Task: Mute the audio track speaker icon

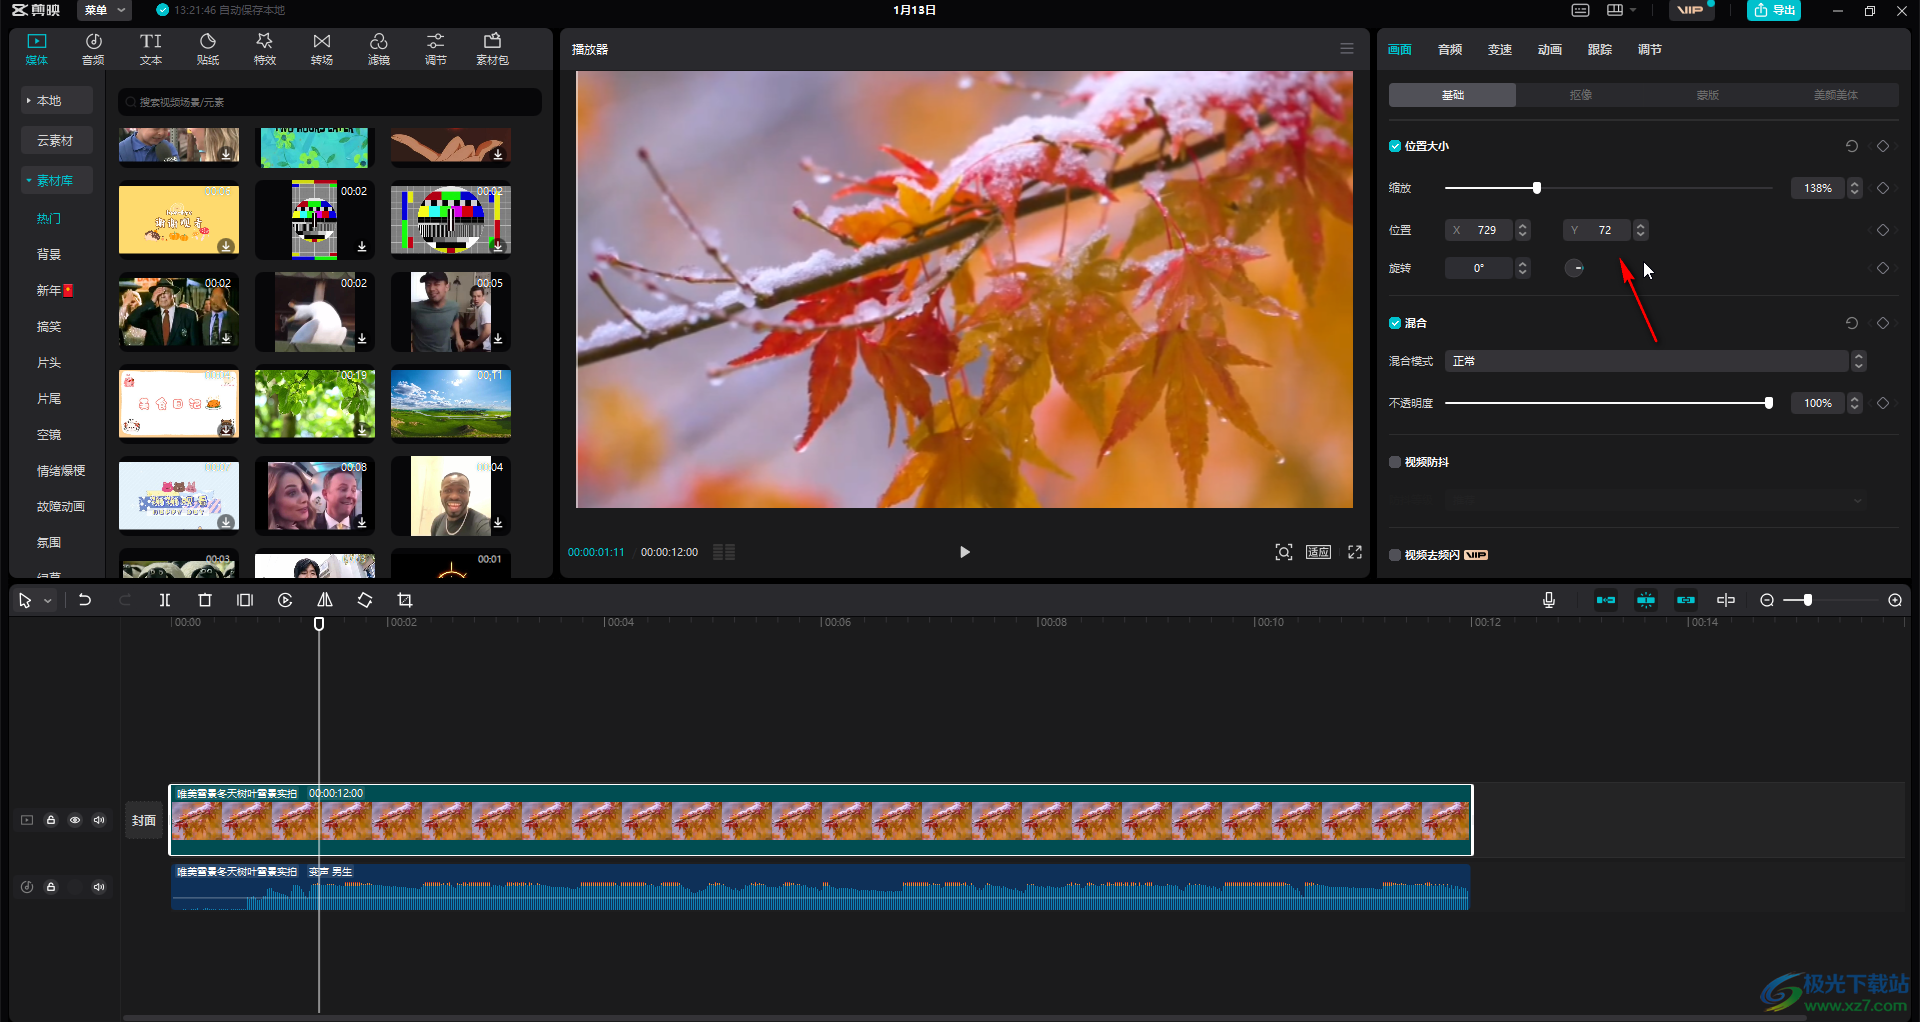Action: pos(99,887)
